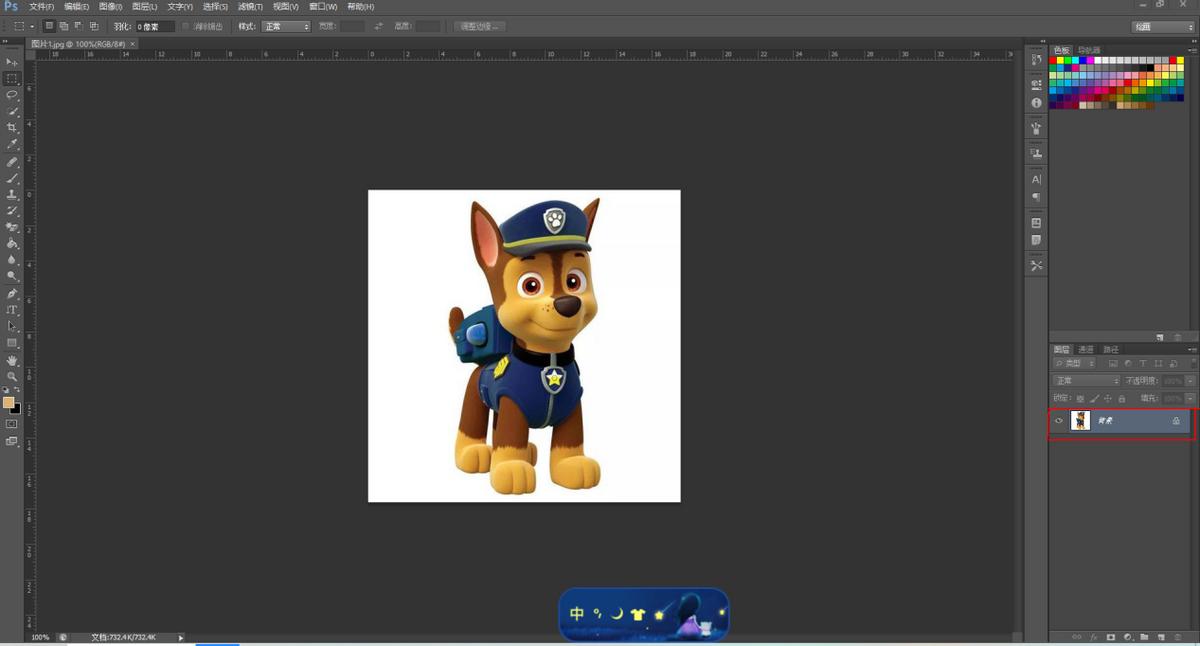Select the Pen tool
Viewport: 1200px width, 646px height.
click(x=12, y=294)
